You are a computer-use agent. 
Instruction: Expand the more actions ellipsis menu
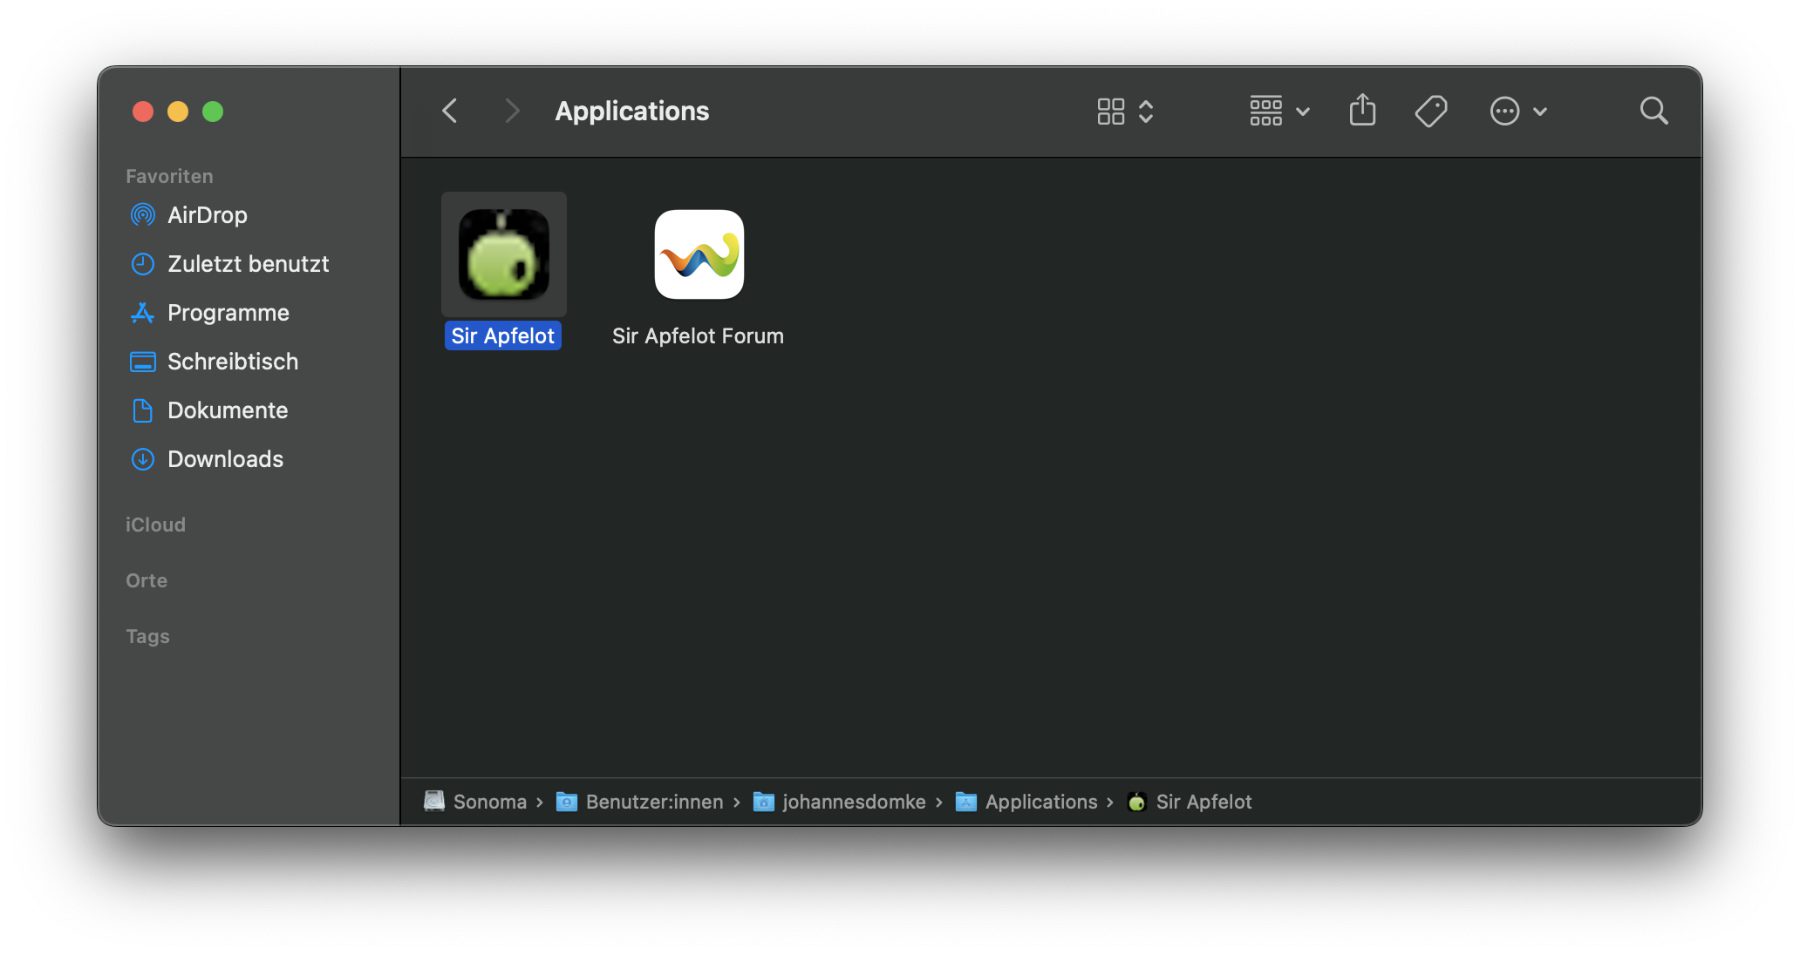coord(1517,111)
